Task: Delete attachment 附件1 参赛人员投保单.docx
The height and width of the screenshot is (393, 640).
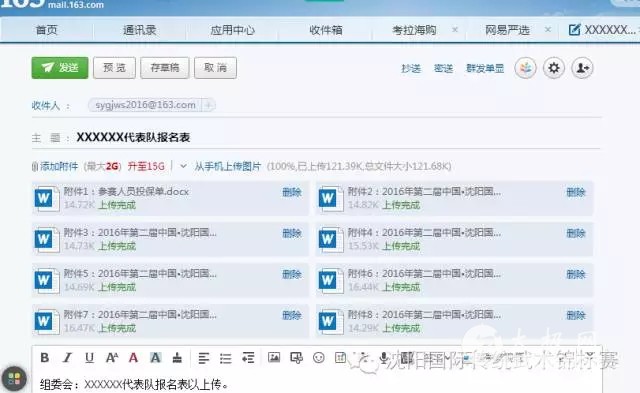Action: (291, 192)
